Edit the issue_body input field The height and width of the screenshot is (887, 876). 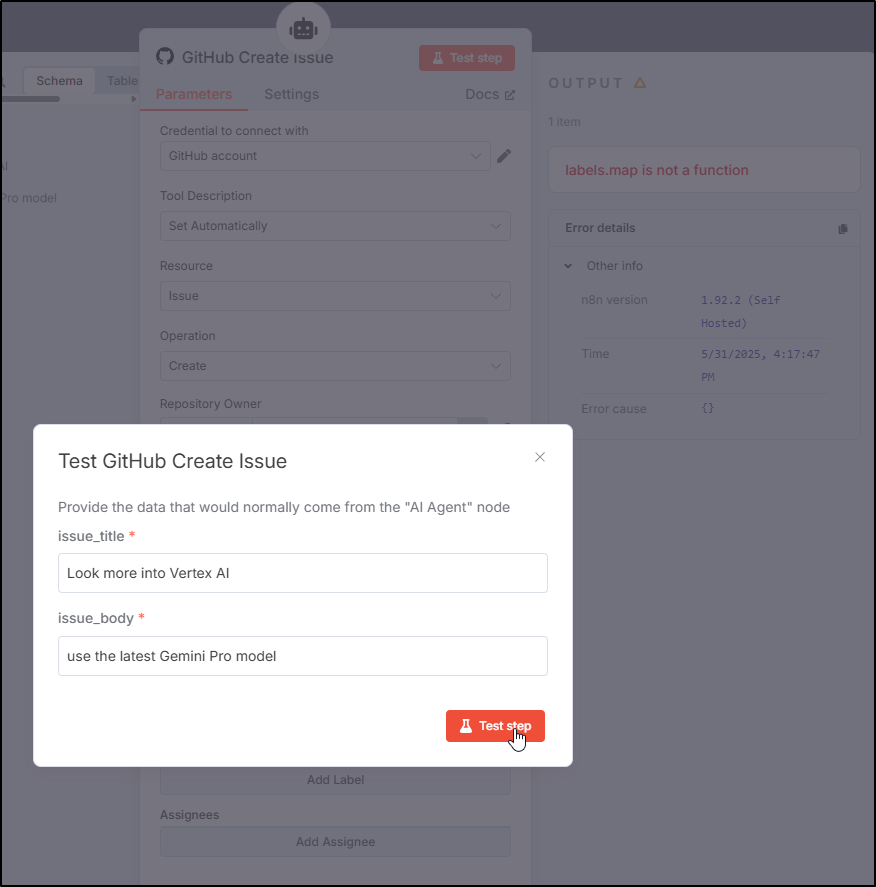(x=303, y=656)
